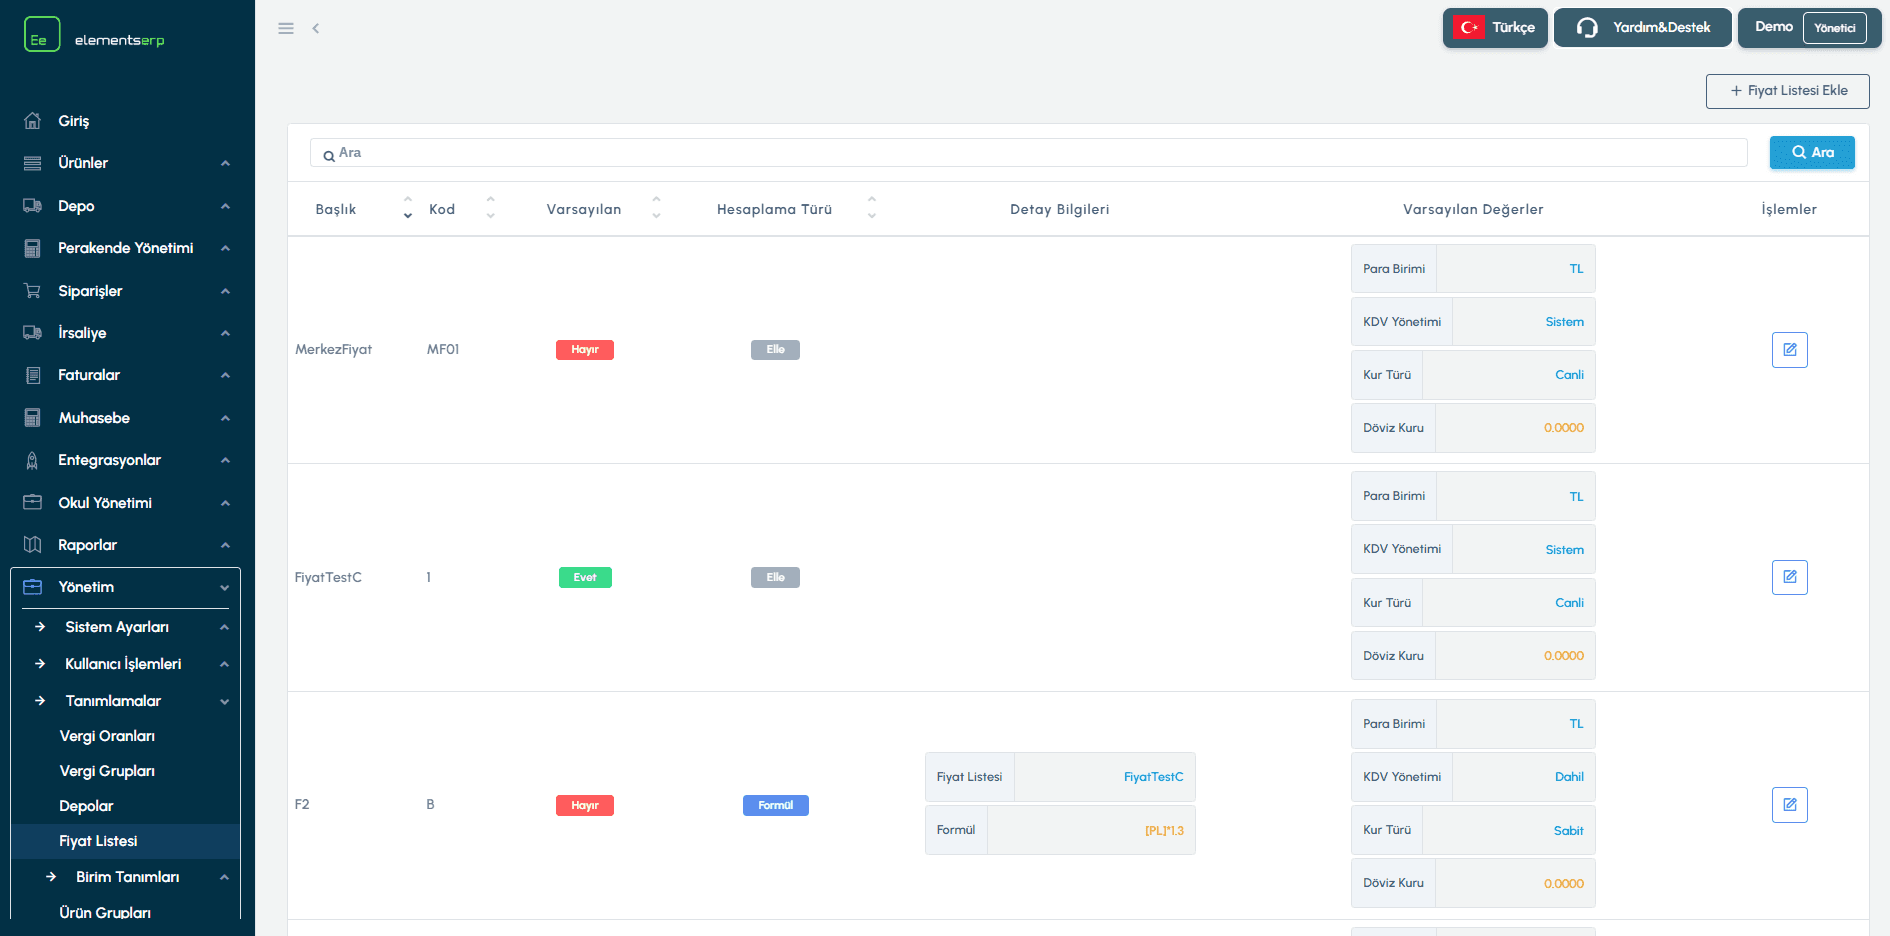
Task: Open Yardım&Destek button
Action: coord(1643,28)
